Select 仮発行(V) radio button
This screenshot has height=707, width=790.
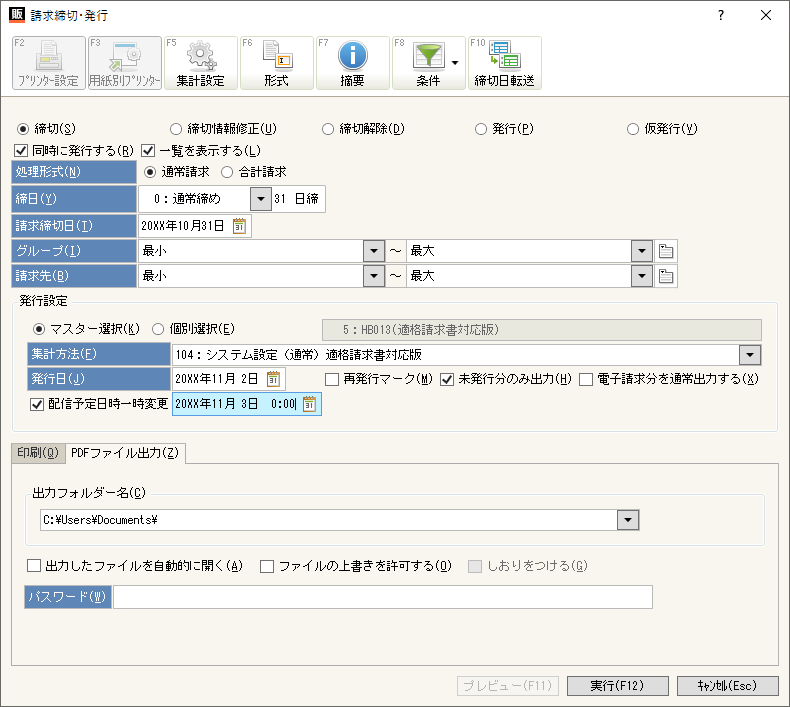pyautogui.click(x=633, y=129)
